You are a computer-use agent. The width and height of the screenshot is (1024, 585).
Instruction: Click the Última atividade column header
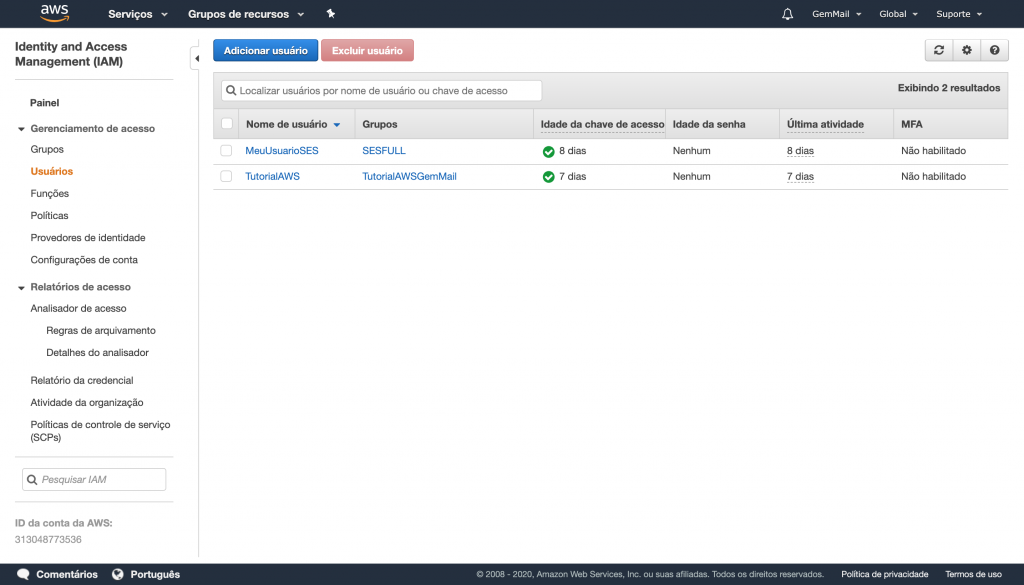pyautogui.click(x=825, y=124)
